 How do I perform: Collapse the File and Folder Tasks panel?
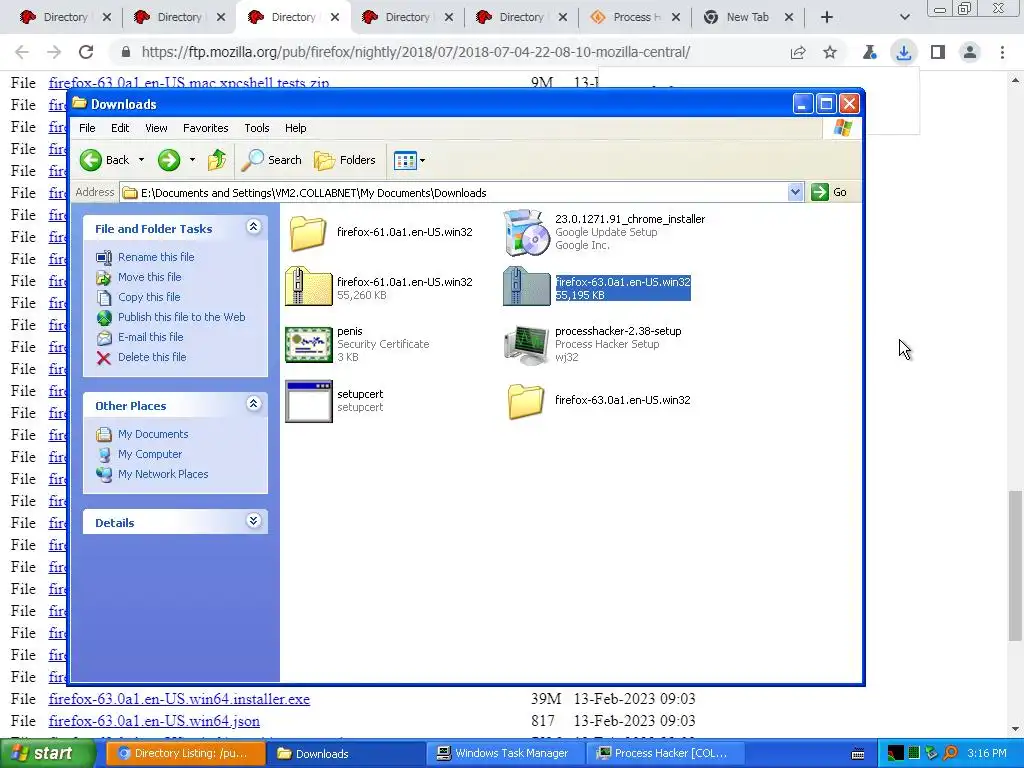pos(253,227)
